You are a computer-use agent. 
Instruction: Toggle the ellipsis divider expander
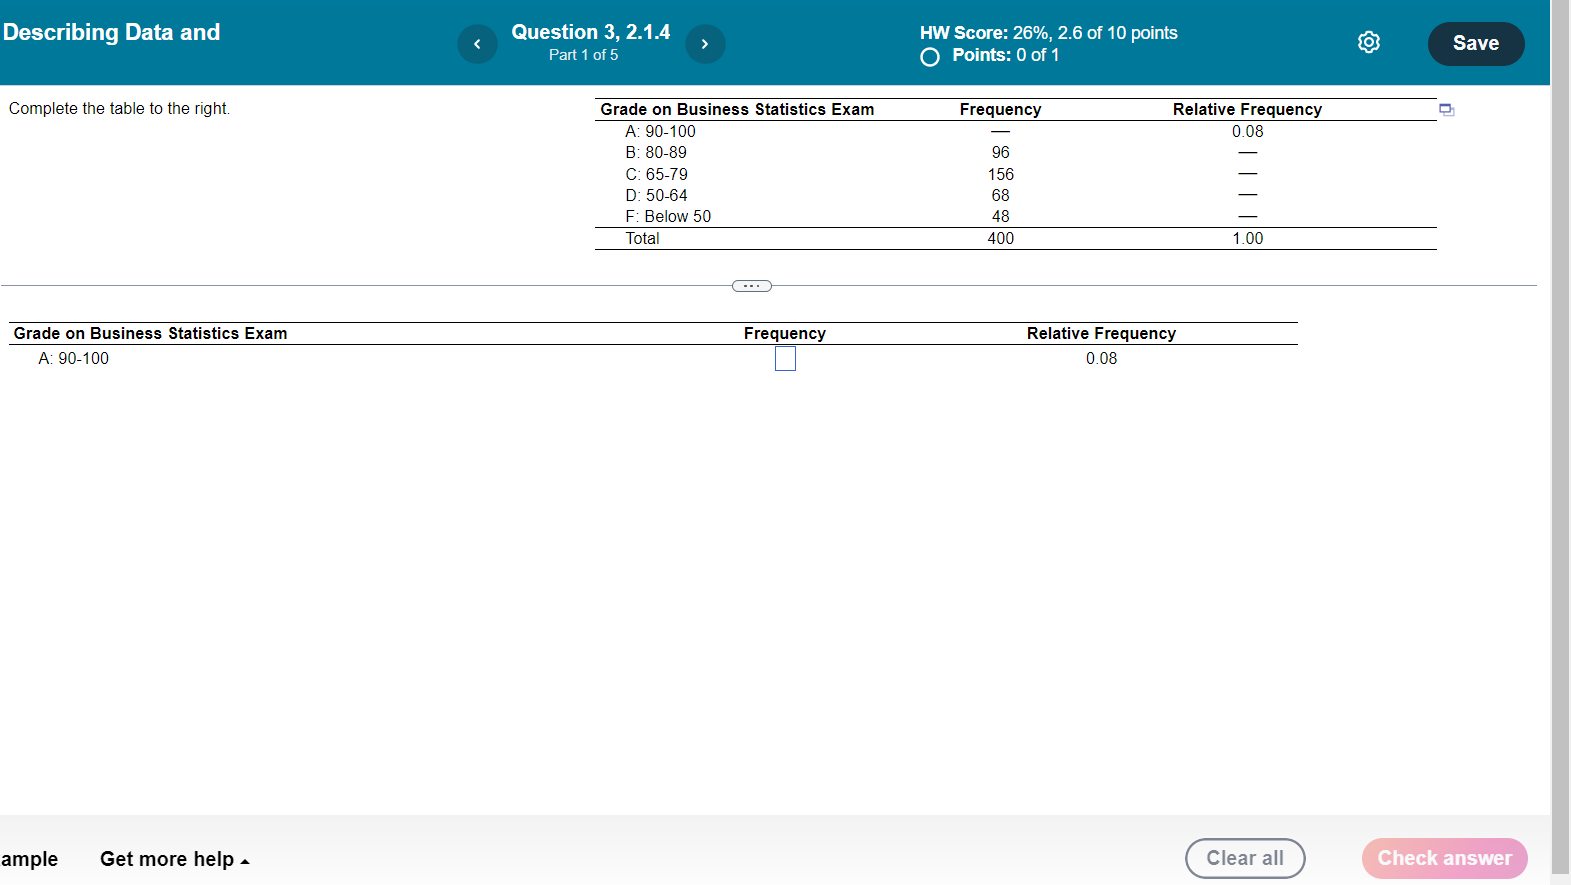pos(752,286)
